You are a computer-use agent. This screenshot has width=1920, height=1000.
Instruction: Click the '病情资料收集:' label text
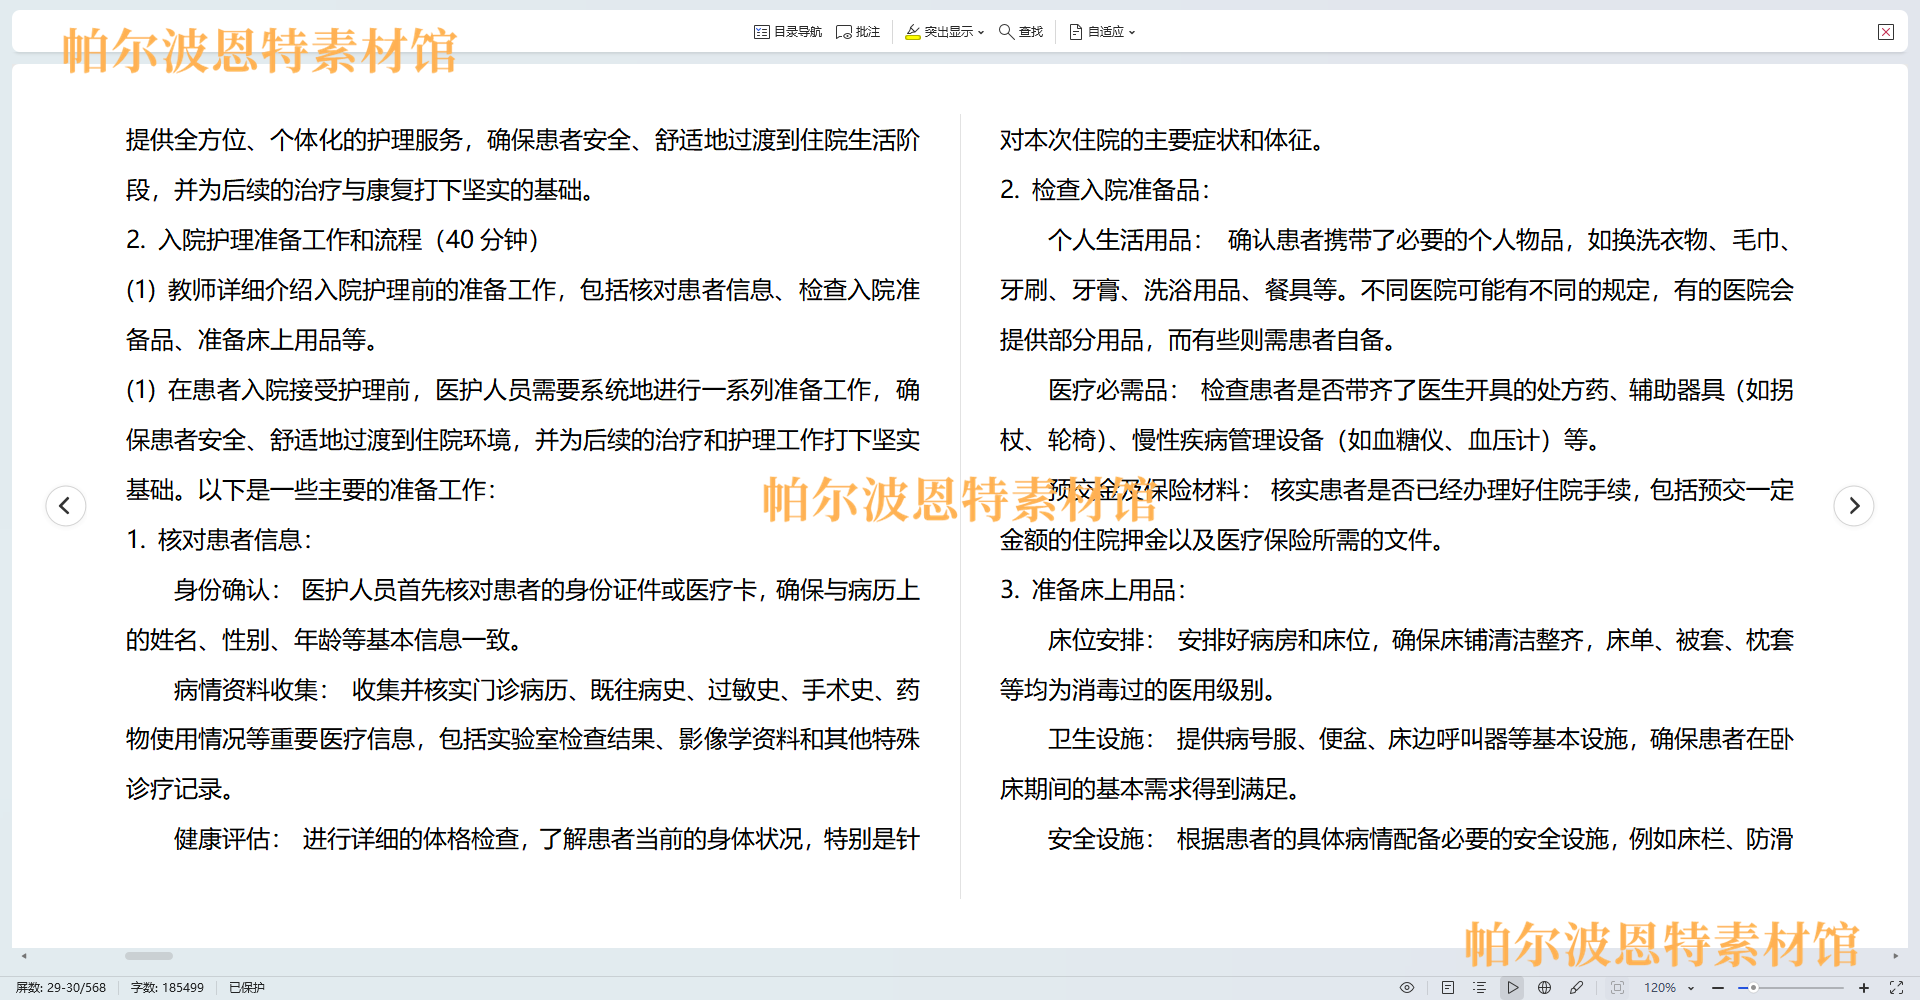click(251, 690)
